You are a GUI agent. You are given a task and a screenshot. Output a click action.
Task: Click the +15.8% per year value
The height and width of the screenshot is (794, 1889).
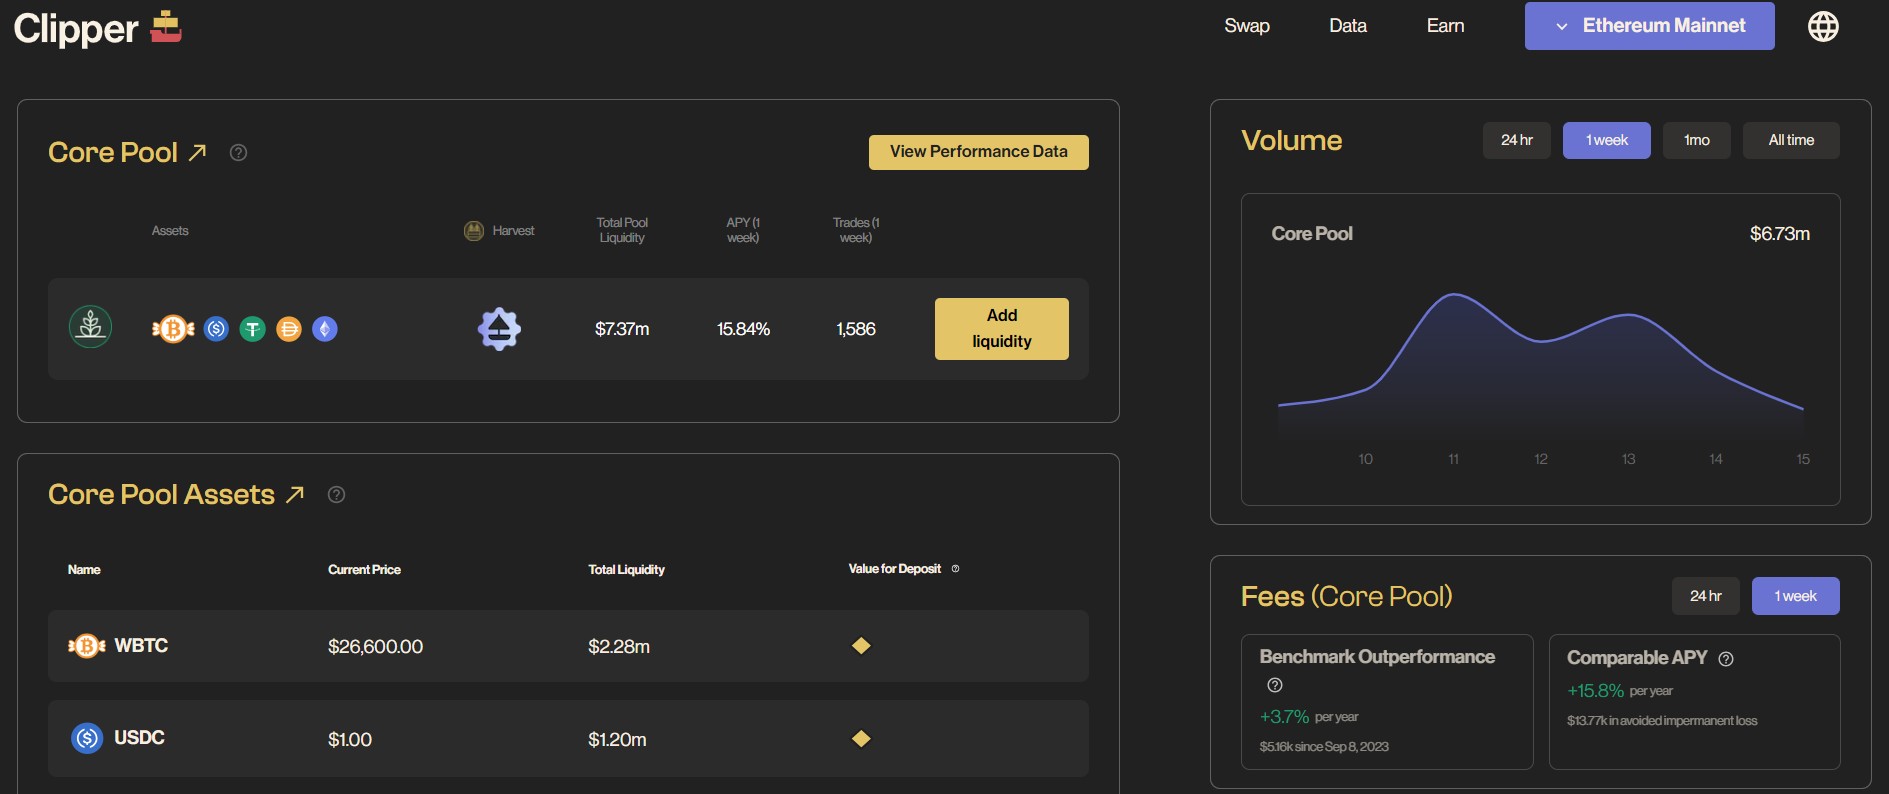1620,691
